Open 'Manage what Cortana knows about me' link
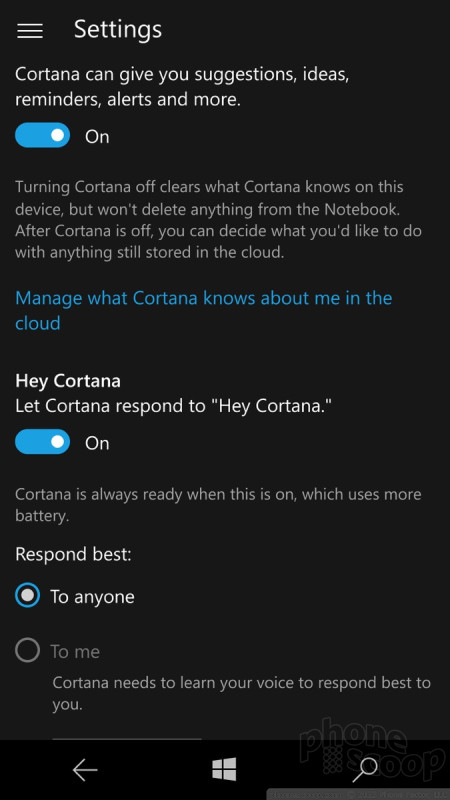 click(204, 310)
